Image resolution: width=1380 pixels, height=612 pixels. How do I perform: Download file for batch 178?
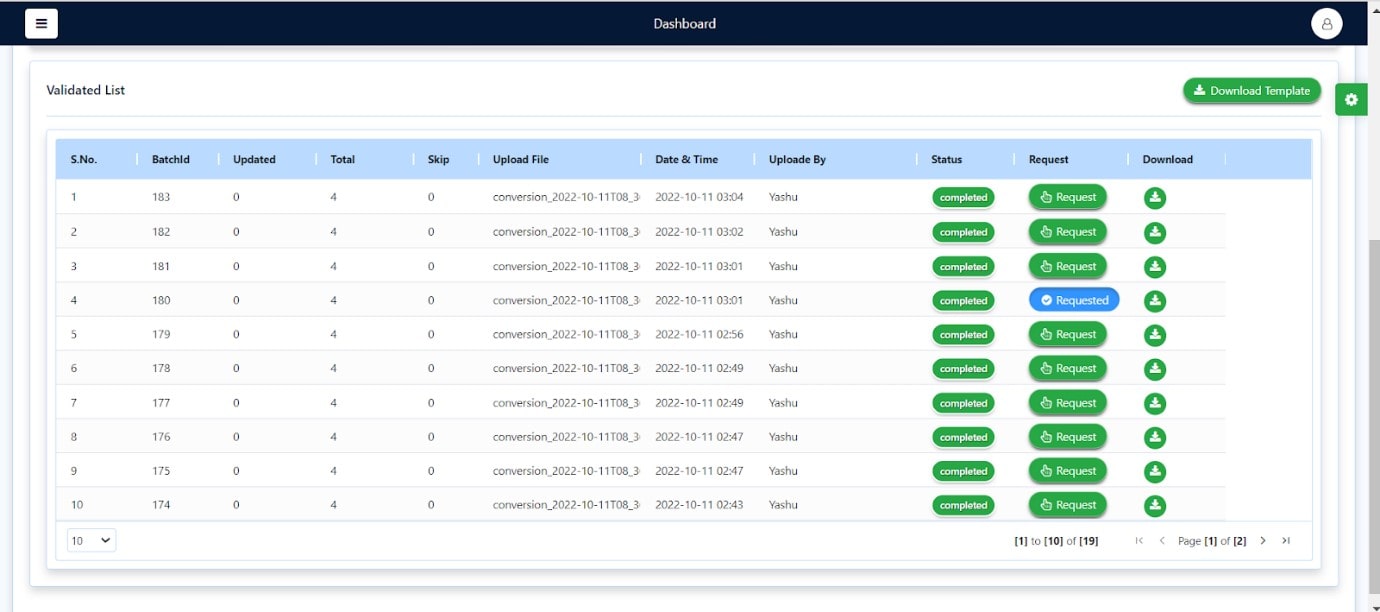[x=1155, y=368]
